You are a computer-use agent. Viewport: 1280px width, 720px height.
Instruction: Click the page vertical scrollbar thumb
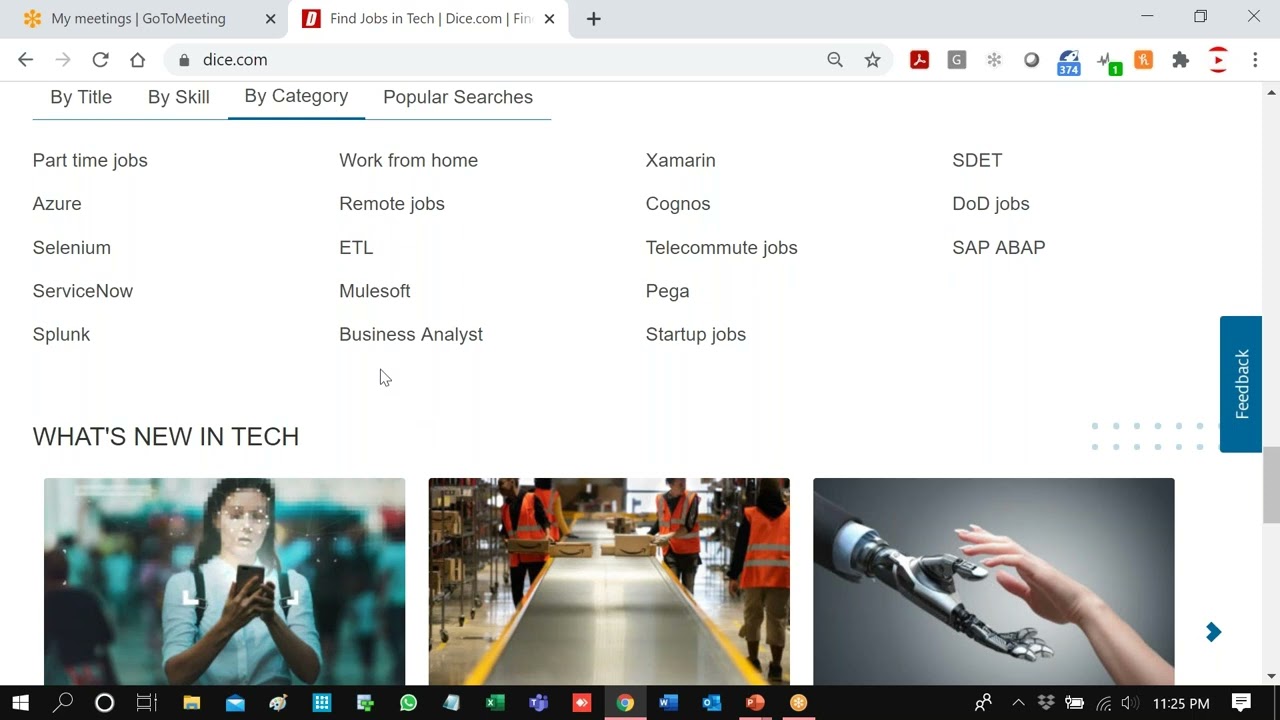(1271, 485)
